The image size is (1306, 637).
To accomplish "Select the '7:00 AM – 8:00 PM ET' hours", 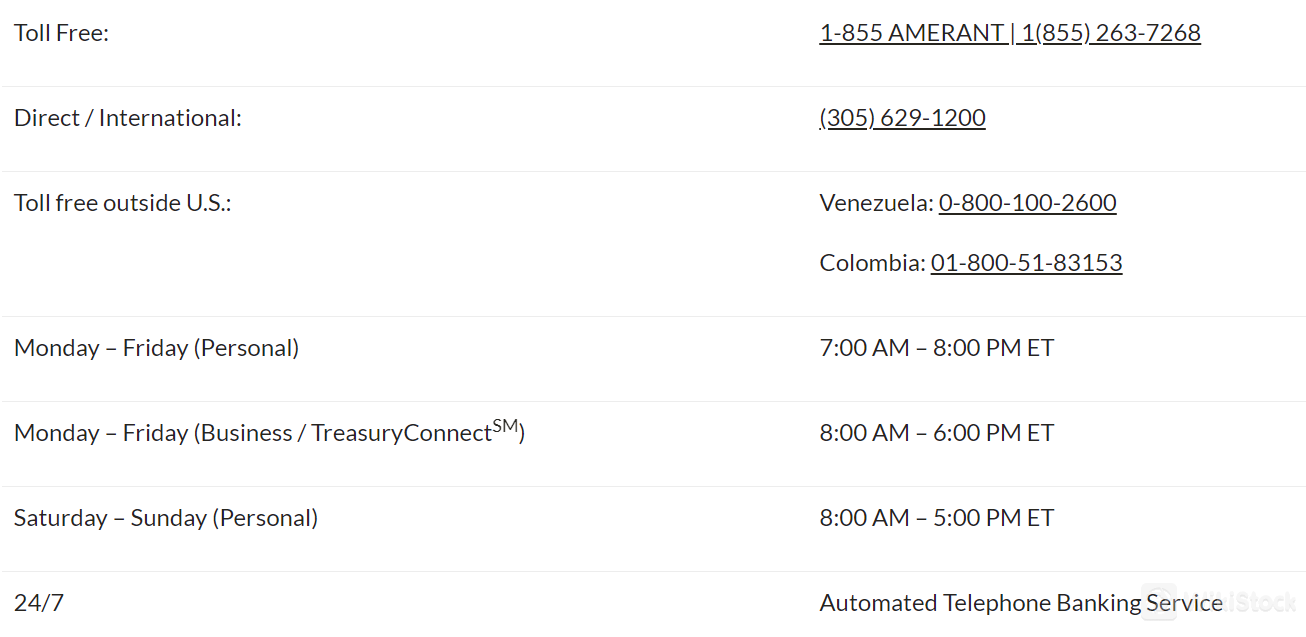I will pyautogui.click(x=937, y=348).
